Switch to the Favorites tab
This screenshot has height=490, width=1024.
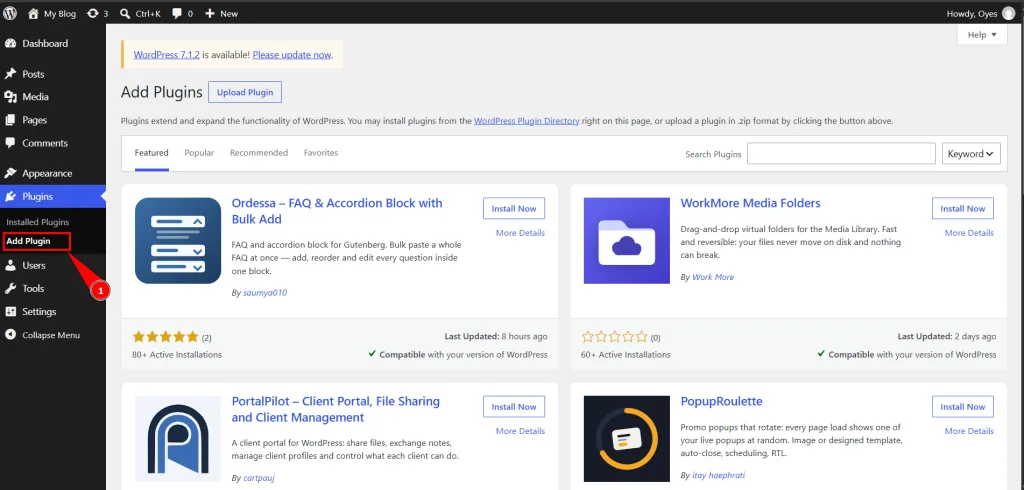(x=321, y=153)
